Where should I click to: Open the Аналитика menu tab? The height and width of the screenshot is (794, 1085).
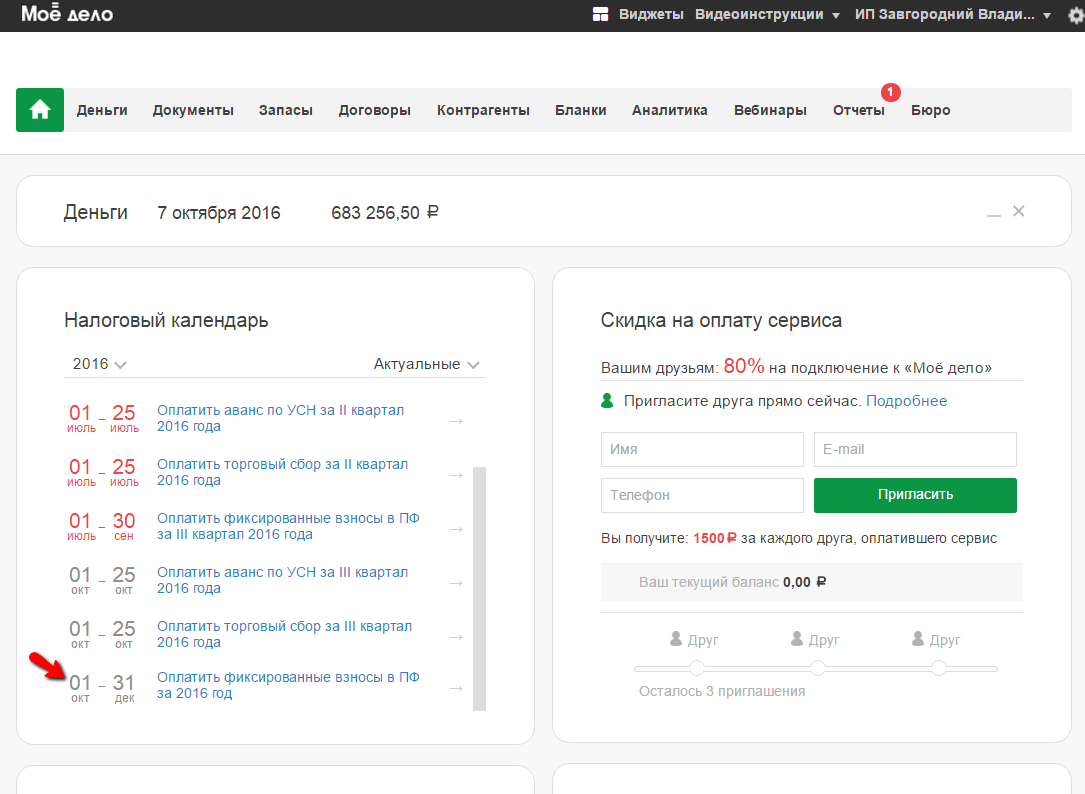coord(670,110)
